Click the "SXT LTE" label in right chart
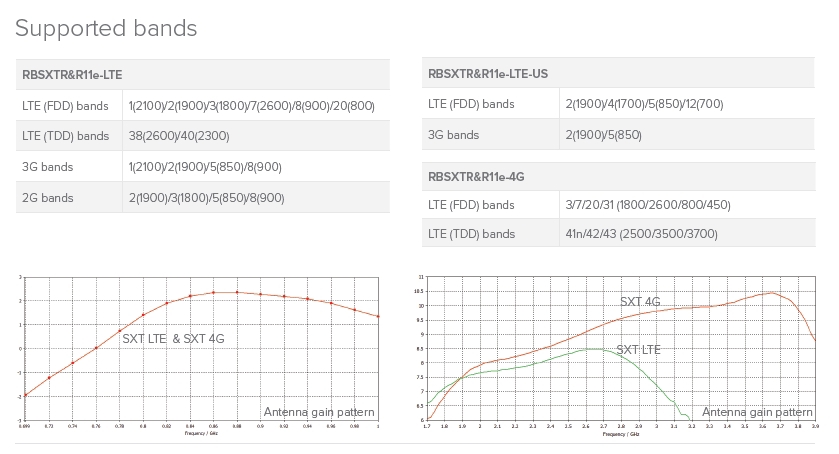Viewport: 839px width, 454px height. (x=638, y=349)
